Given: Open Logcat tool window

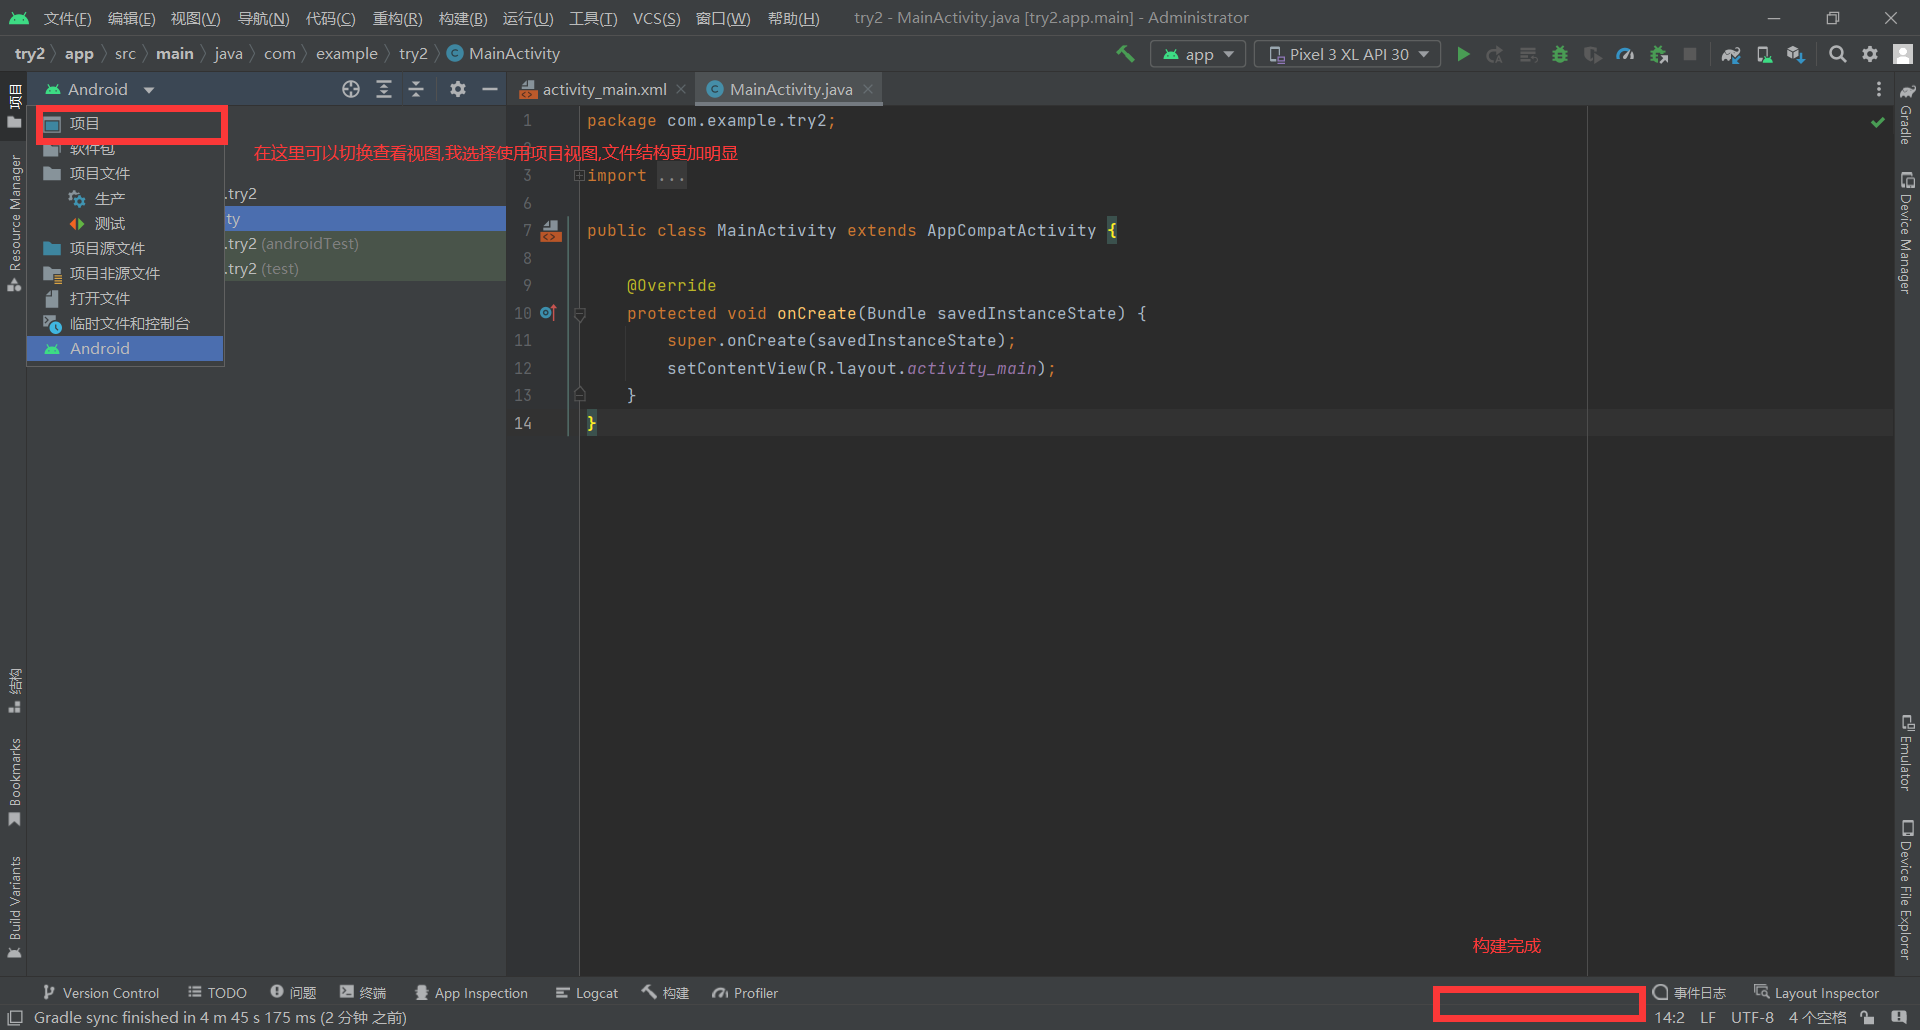Looking at the screenshot, I should 587,993.
